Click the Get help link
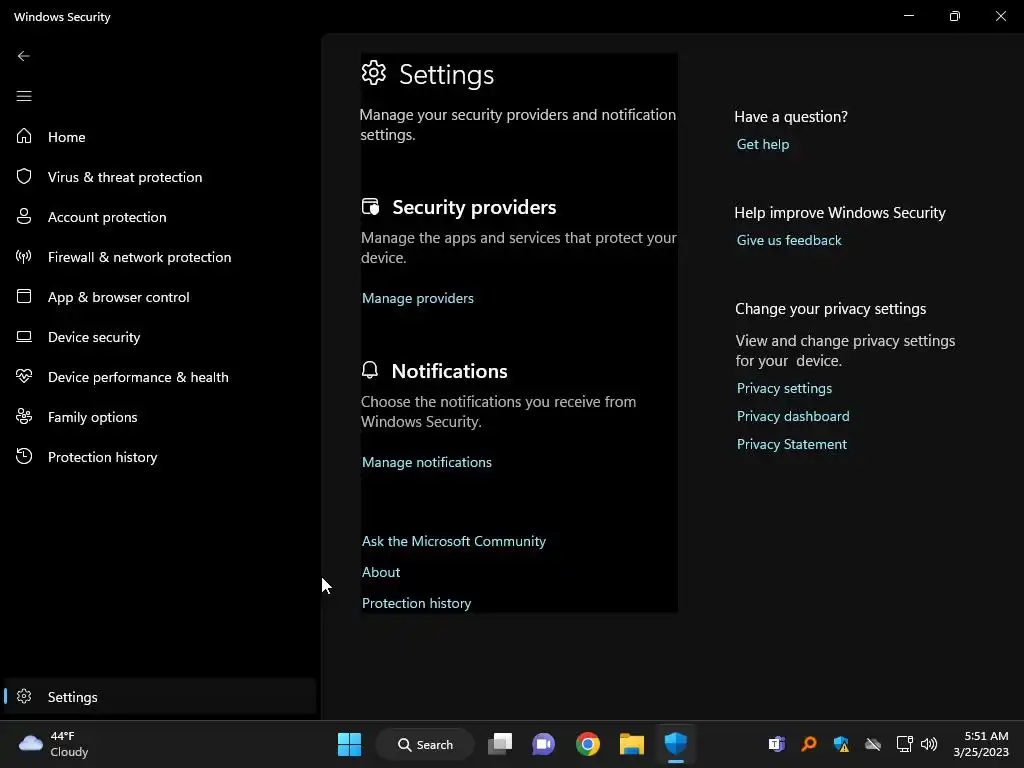1024x768 pixels. coord(763,144)
